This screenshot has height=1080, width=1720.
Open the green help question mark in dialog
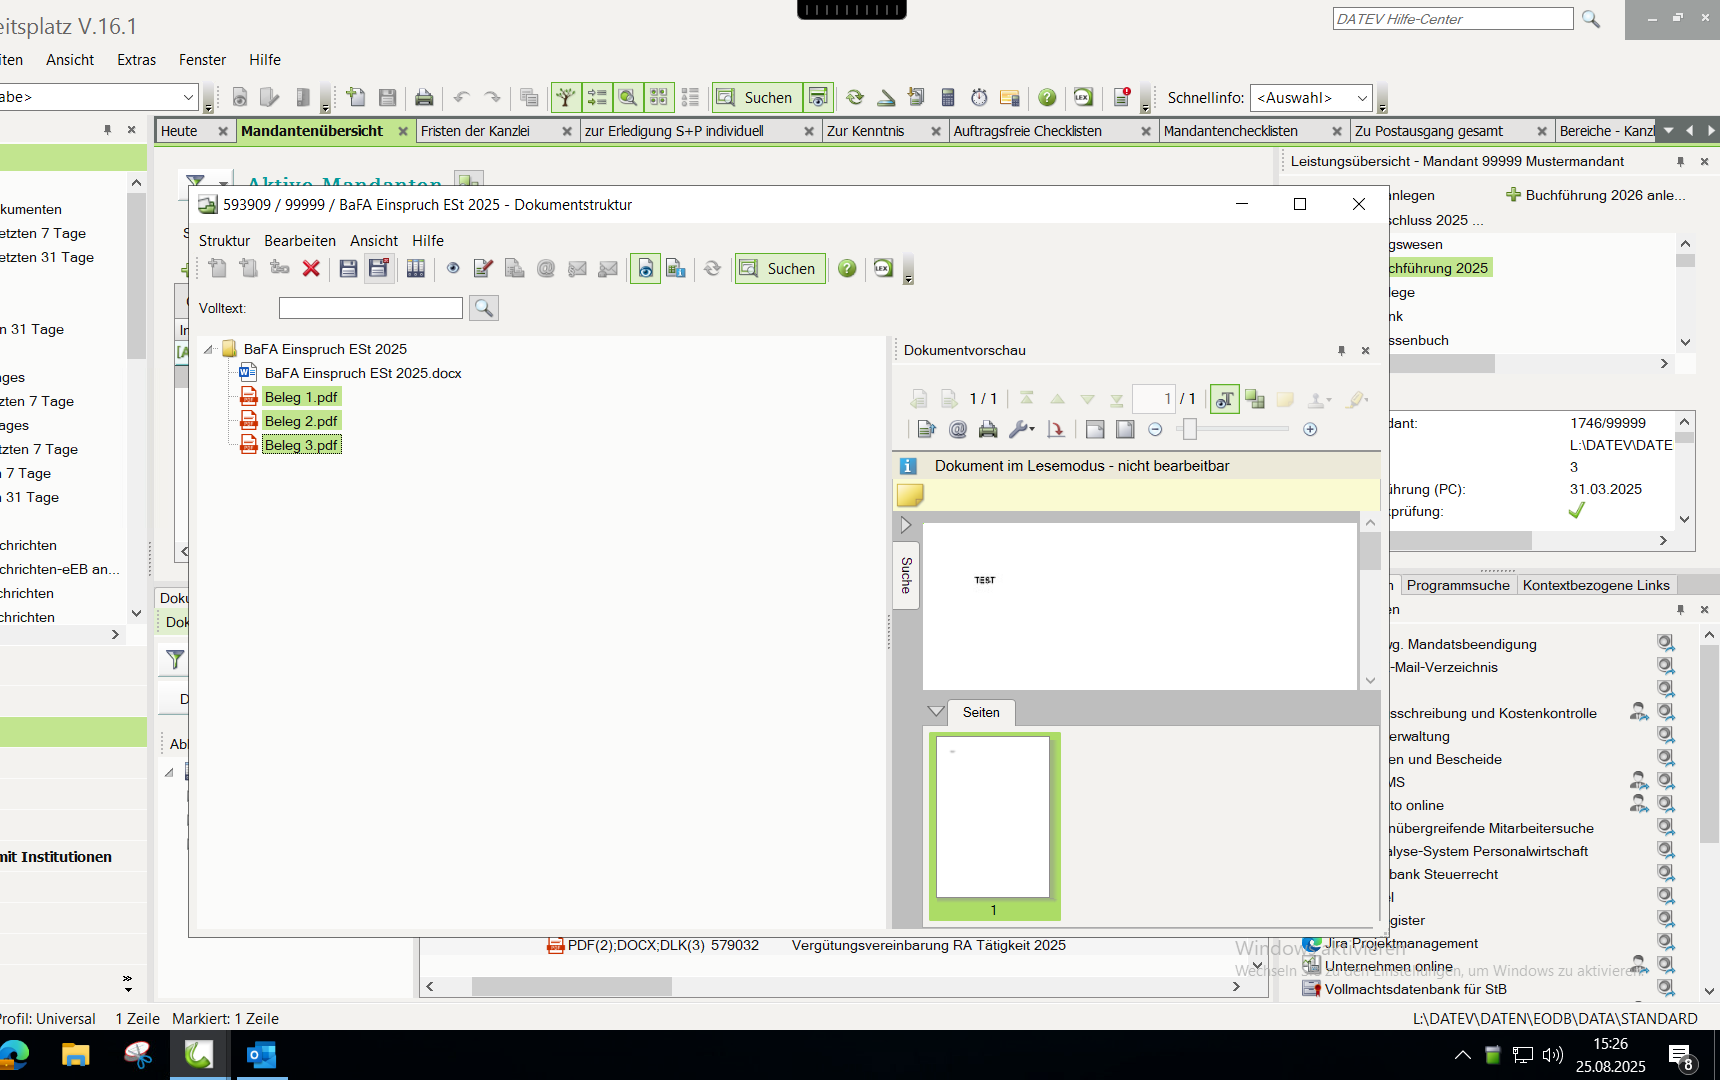pyautogui.click(x=847, y=269)
